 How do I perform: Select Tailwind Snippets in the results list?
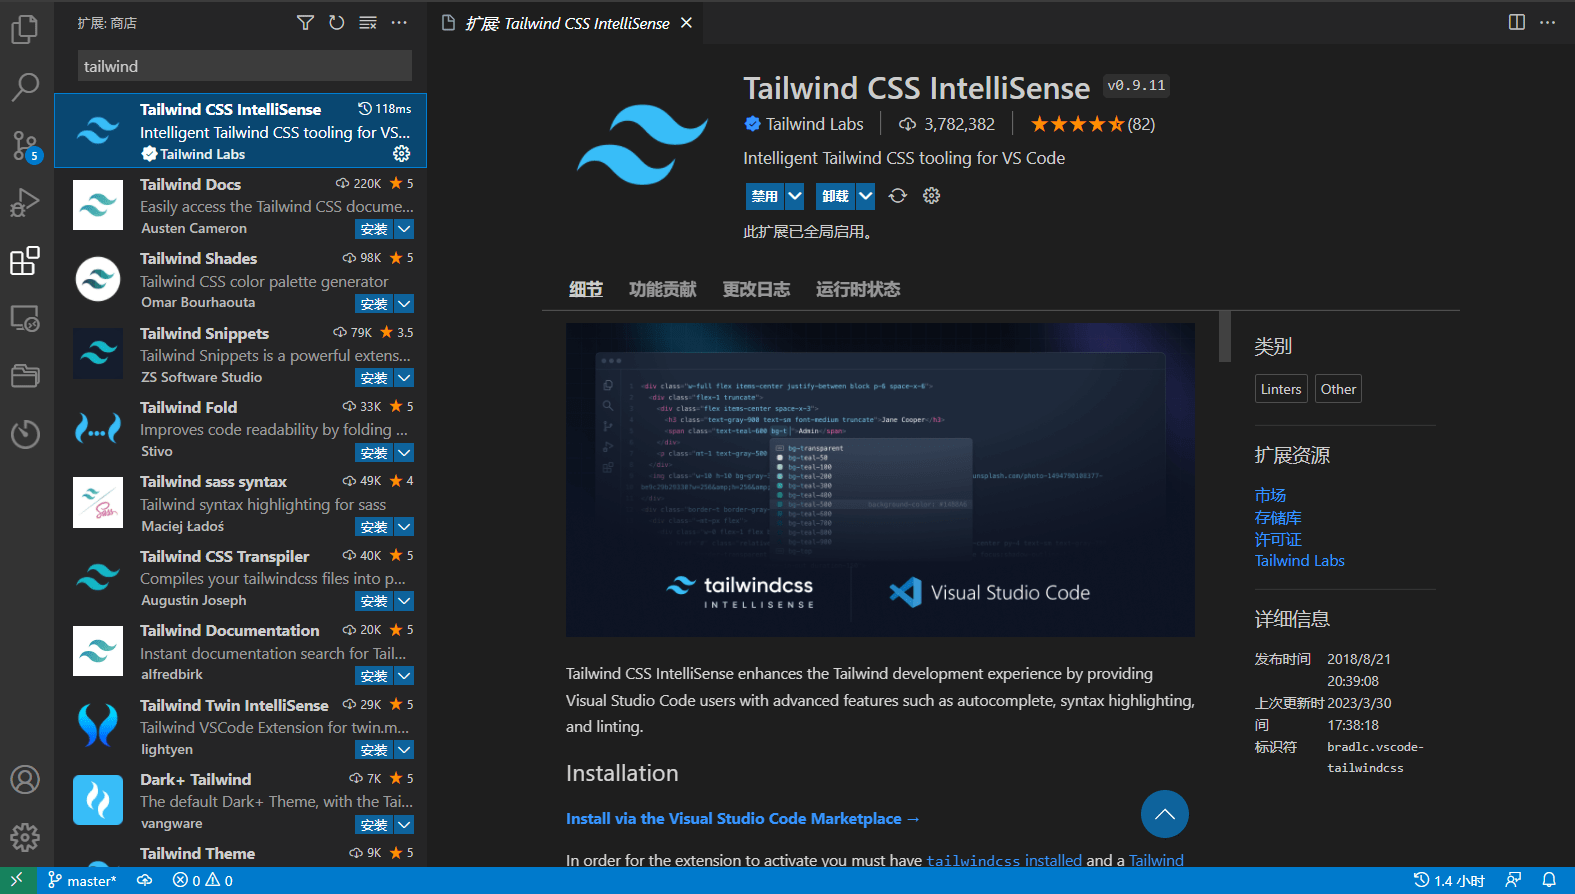click(x=241, y=354)
